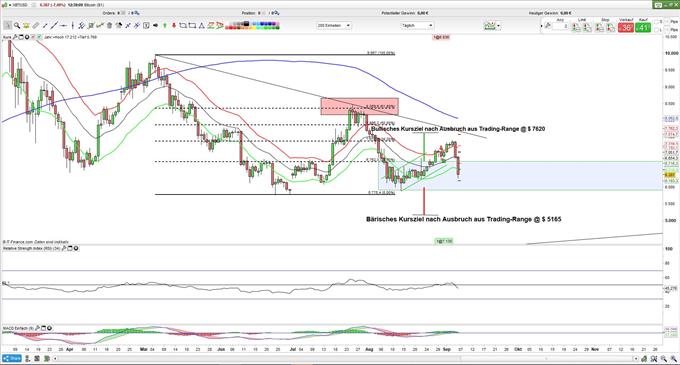Screen dimensions: 680x365
Task: Click the Mai month label on time axis
Action: click(x=143, y=349)
